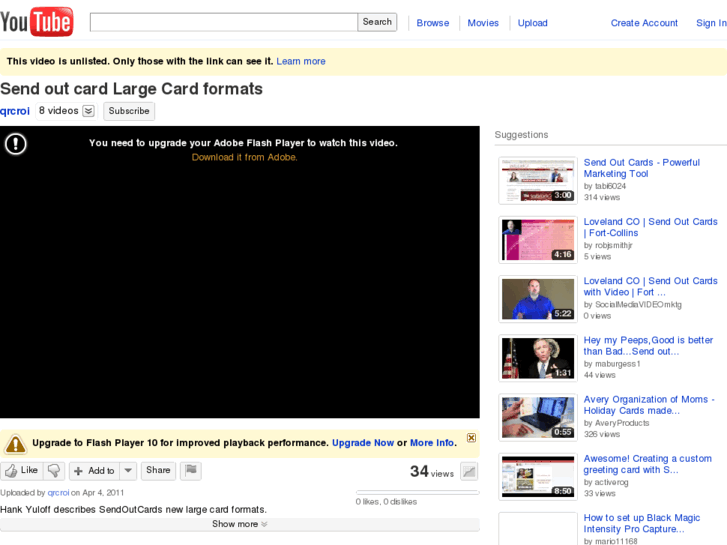Focus the YouTube search field
The width and height of the screenshot is (727, 545).
click(223, 22)
